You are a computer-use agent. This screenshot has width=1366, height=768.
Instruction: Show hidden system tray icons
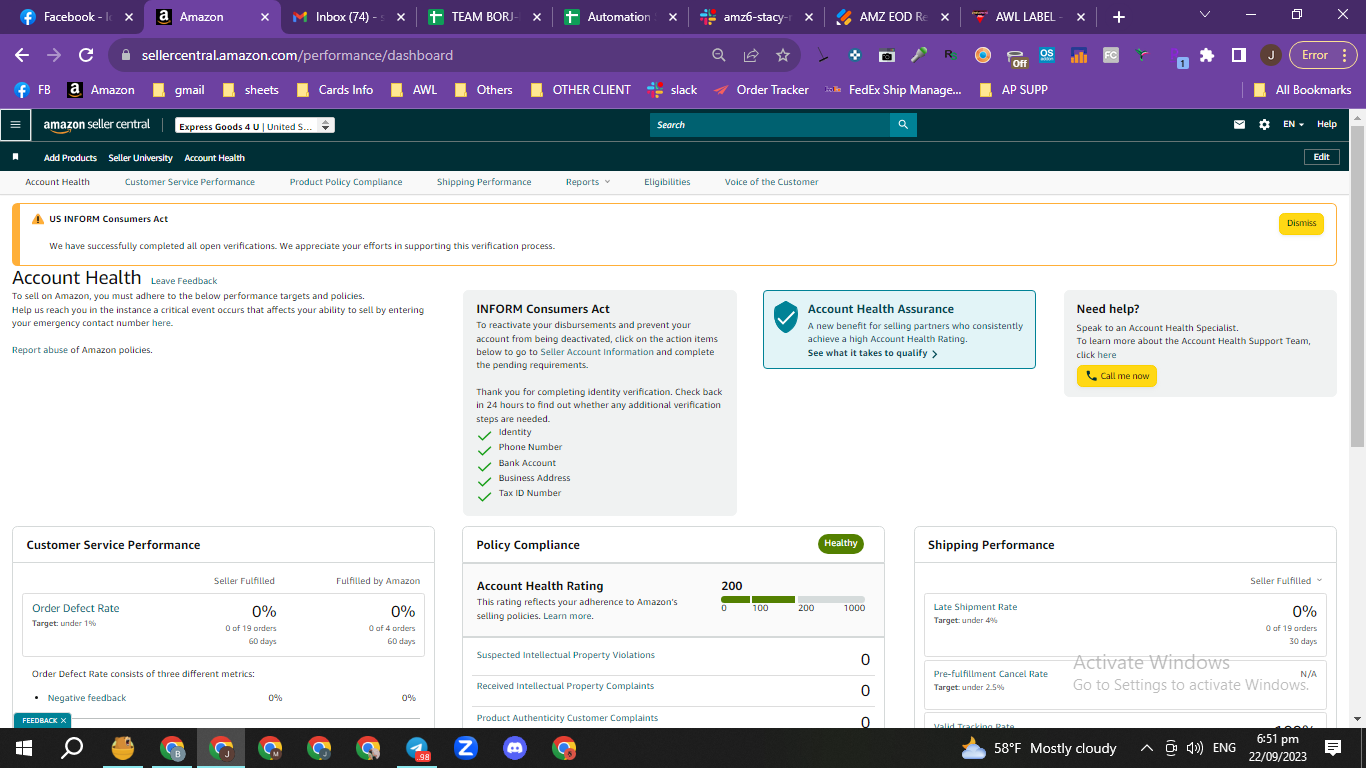point(1146,748)
